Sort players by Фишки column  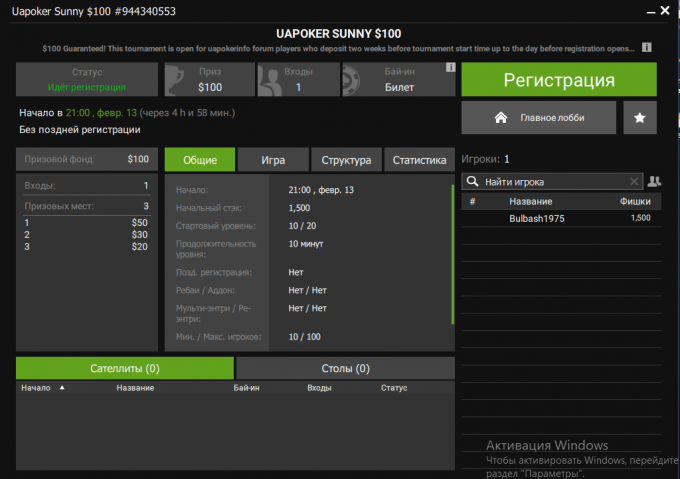635,202
